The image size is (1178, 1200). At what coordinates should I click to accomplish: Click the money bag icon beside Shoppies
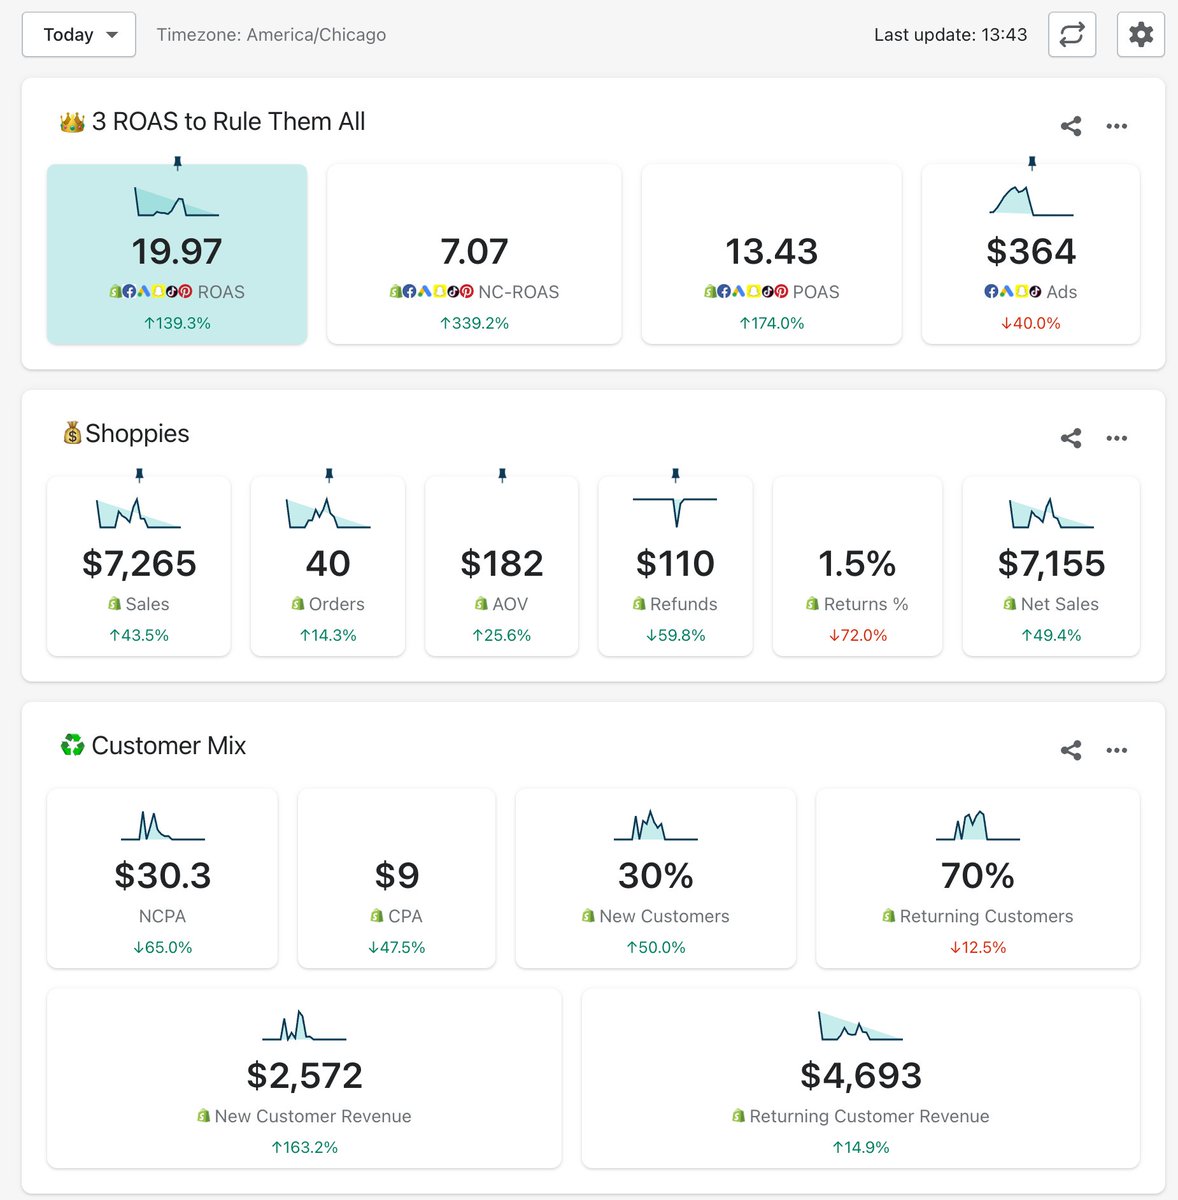(72, 433)
